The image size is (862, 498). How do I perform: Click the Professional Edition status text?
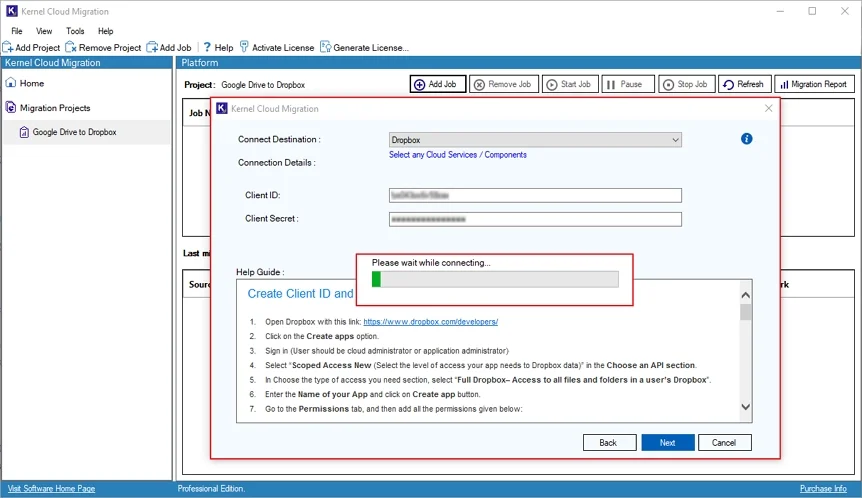(x=211, y=489)
